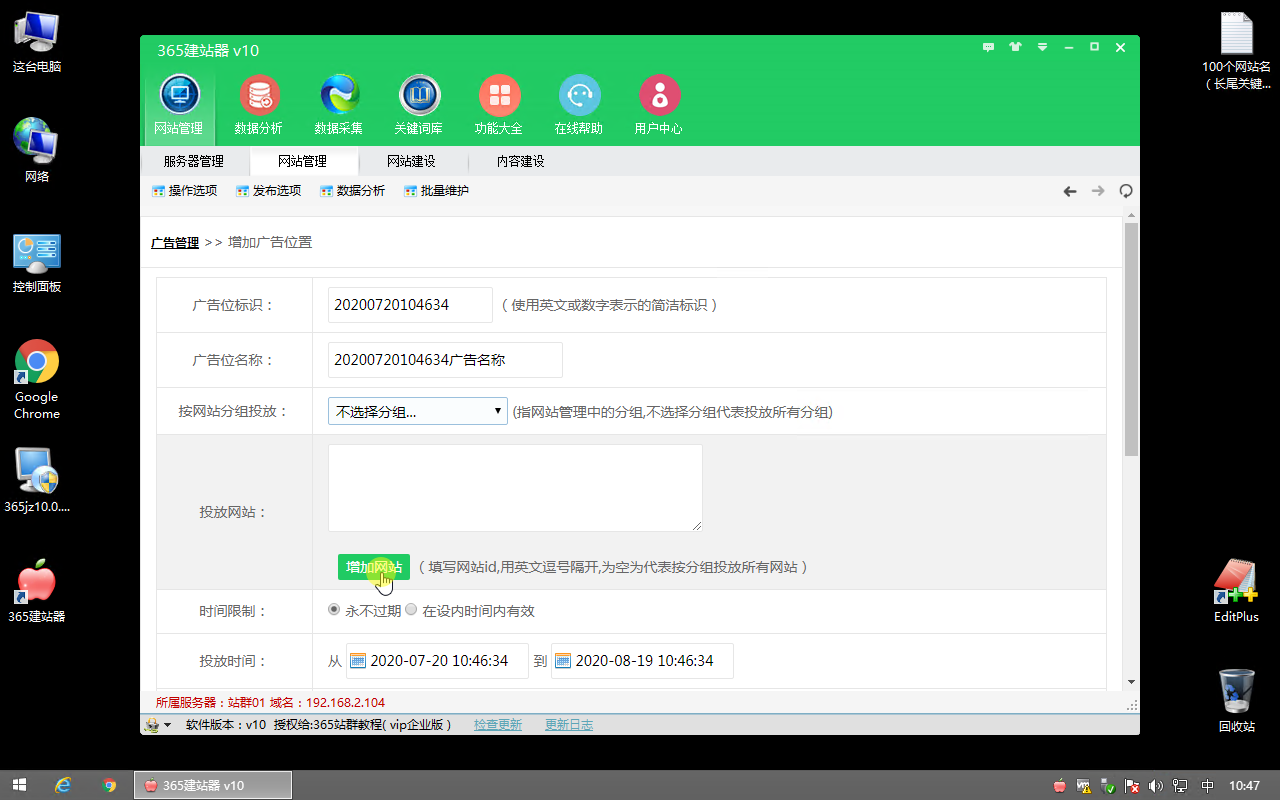
Task: Click the feedback chat bubble icon
Action: 989,47
